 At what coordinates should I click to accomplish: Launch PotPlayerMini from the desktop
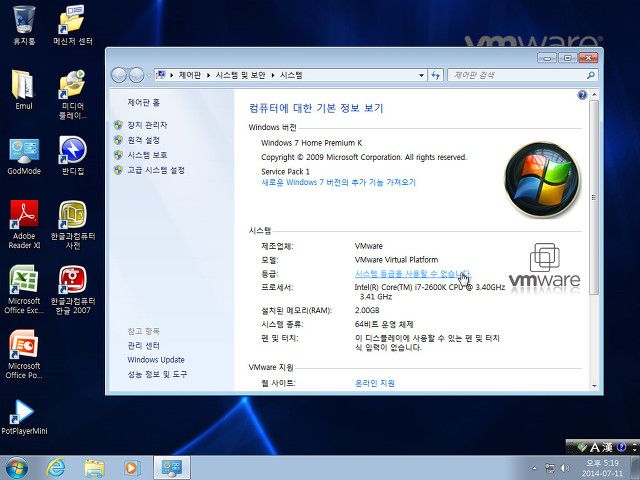click(x=24, y=417)
